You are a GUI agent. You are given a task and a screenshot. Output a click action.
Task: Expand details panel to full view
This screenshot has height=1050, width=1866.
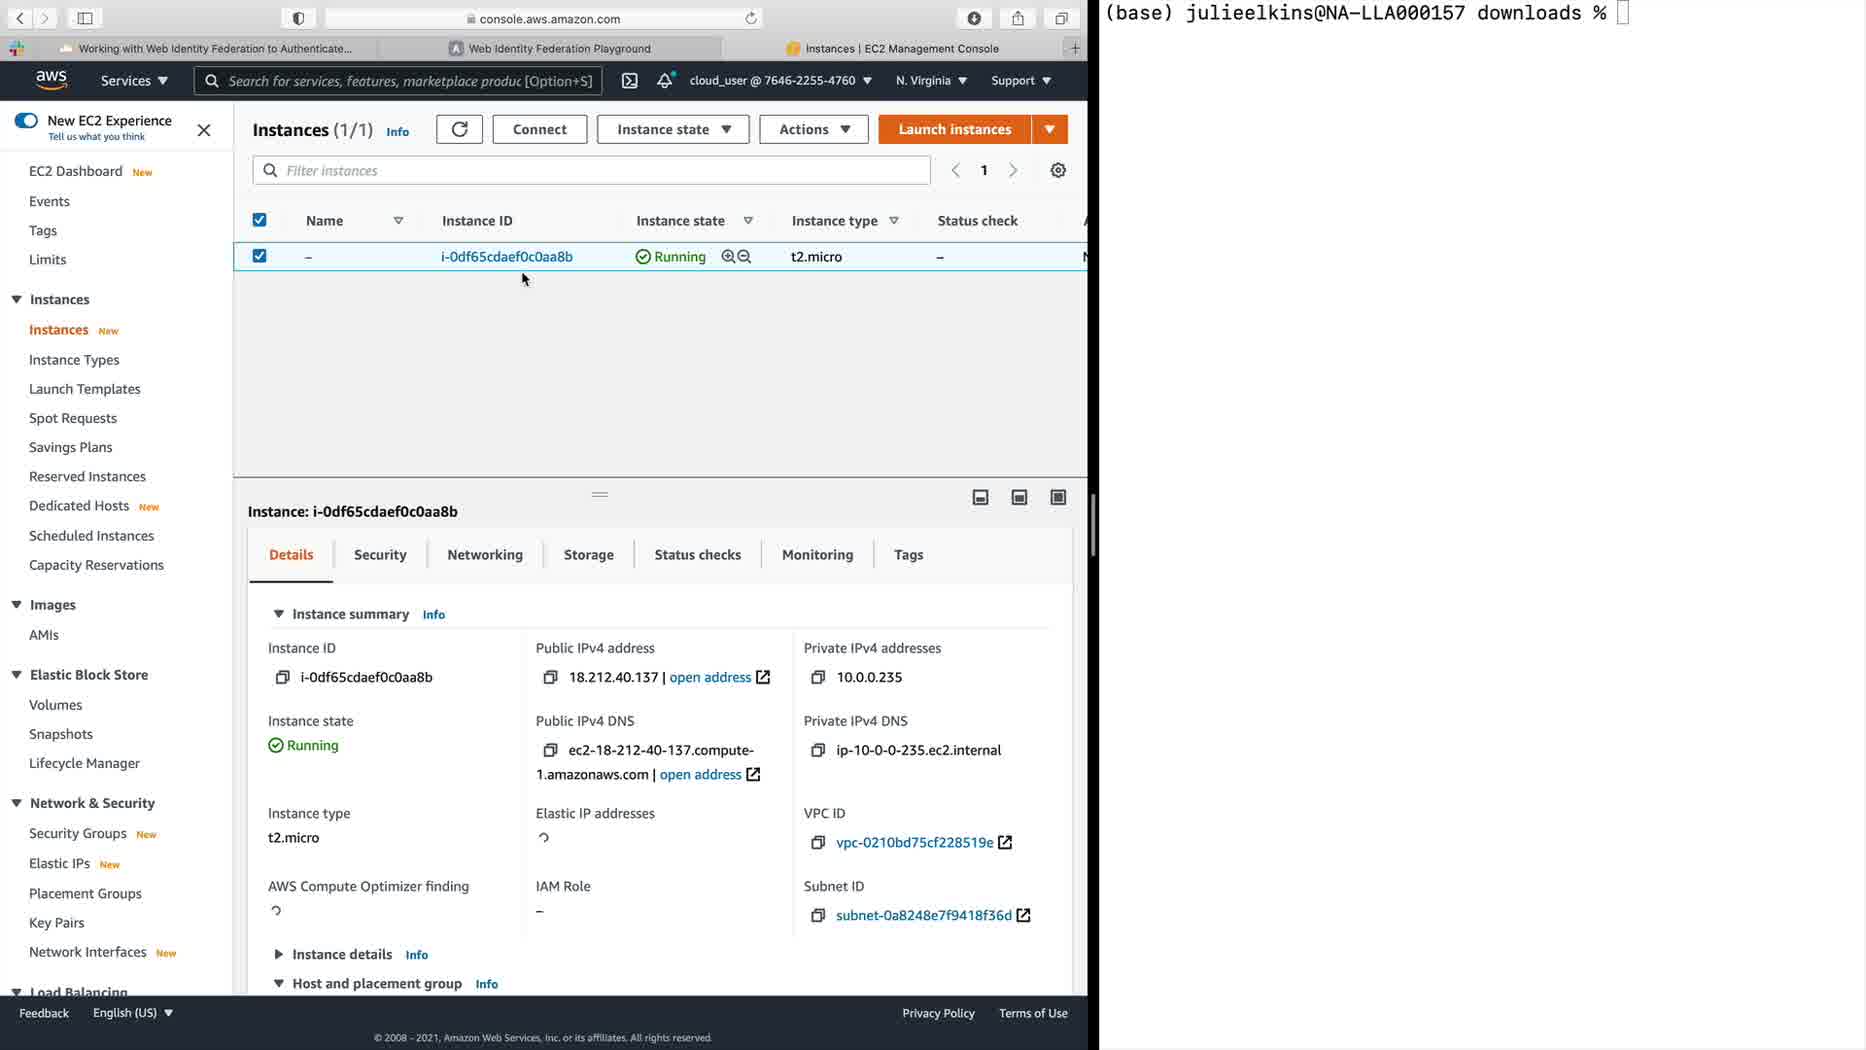(1058, 498)
